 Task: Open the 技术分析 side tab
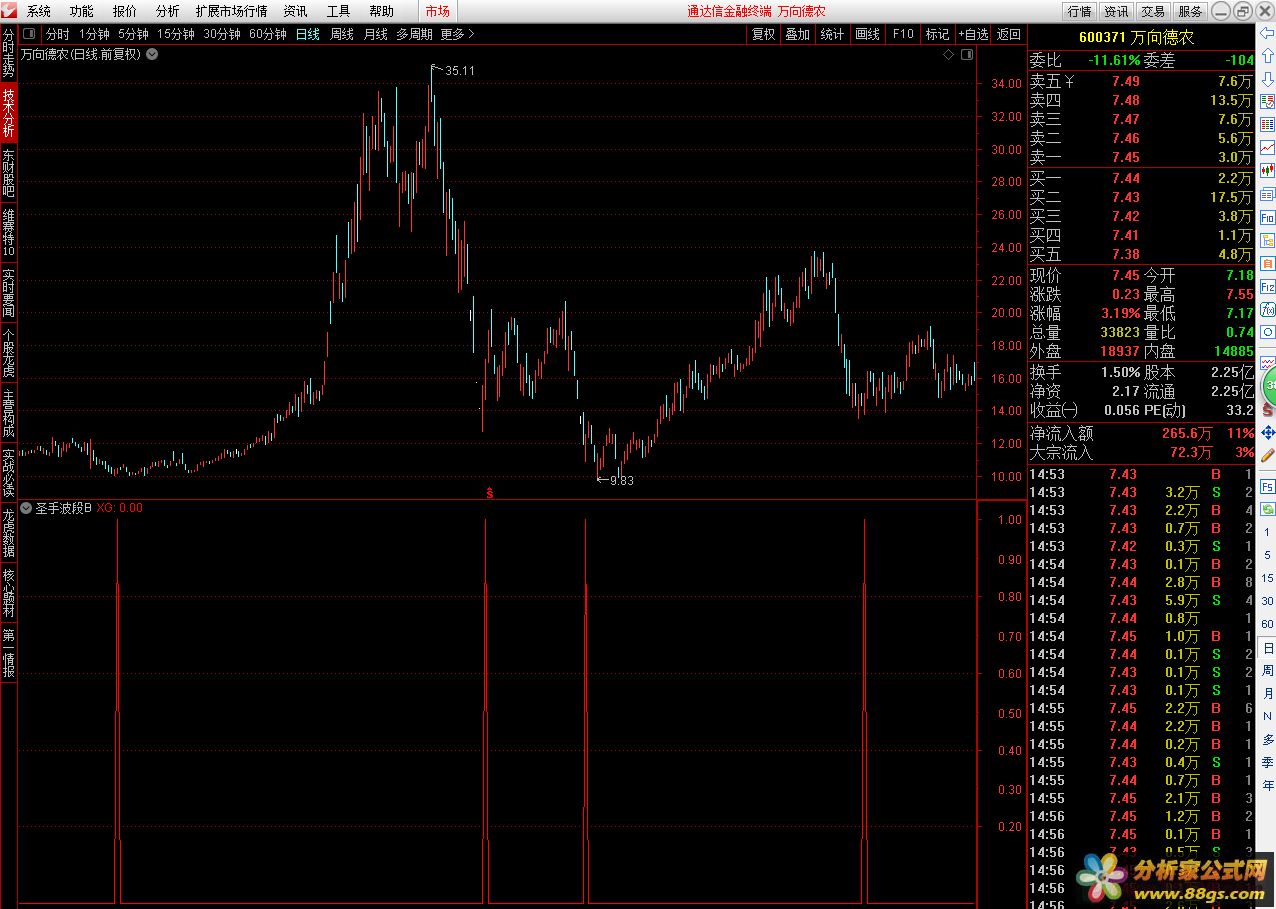8,112
